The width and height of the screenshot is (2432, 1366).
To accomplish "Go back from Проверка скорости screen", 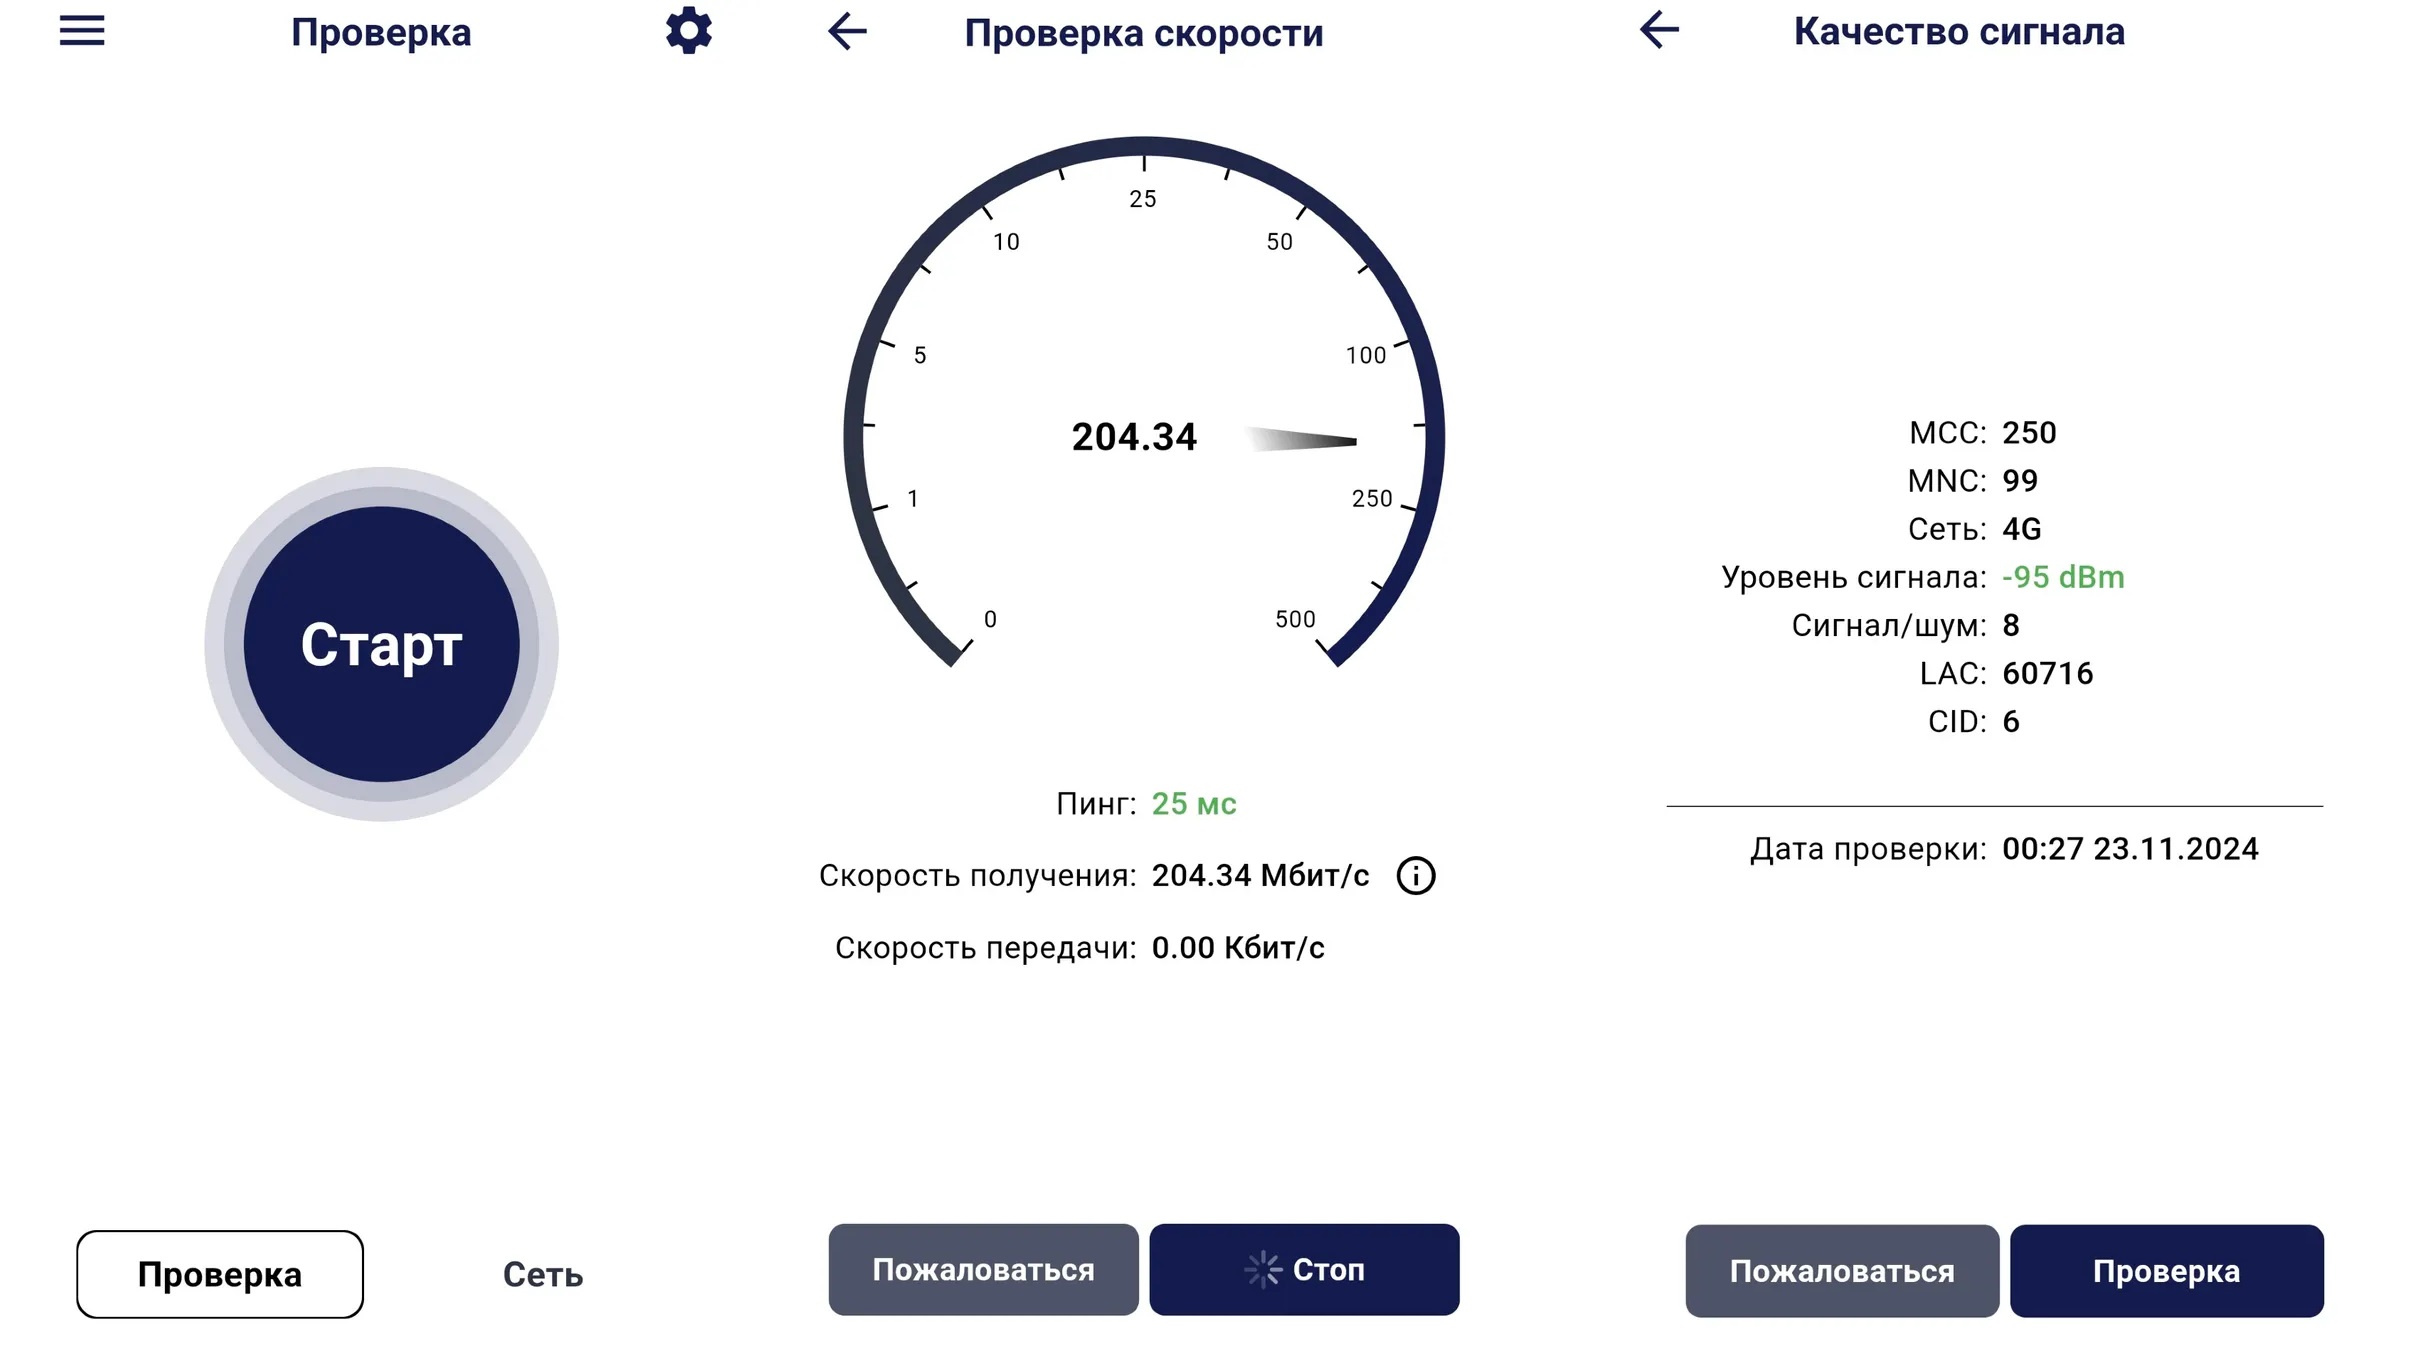I will pos(847,31).
